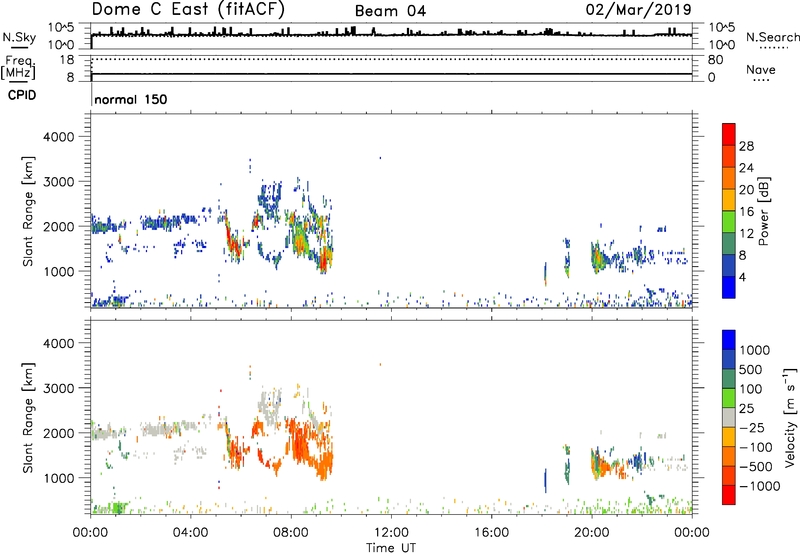Click the "Velocity [m s-1]" color bar label
Viewport: 800px width, 554px height.
[790, 417]
